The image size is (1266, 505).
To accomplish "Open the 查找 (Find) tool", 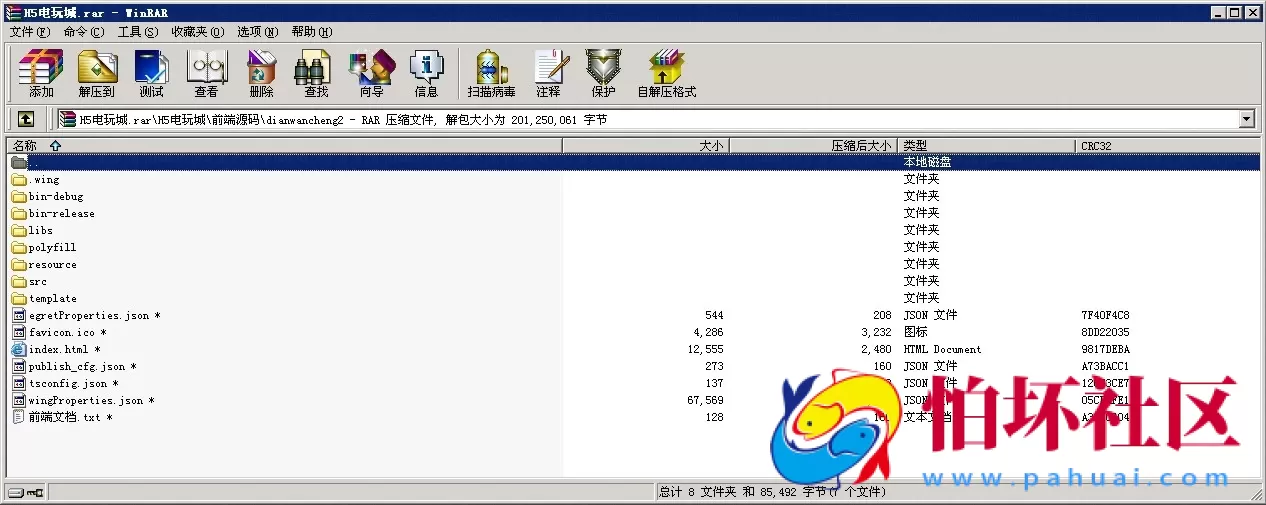I will pos(316,73).
